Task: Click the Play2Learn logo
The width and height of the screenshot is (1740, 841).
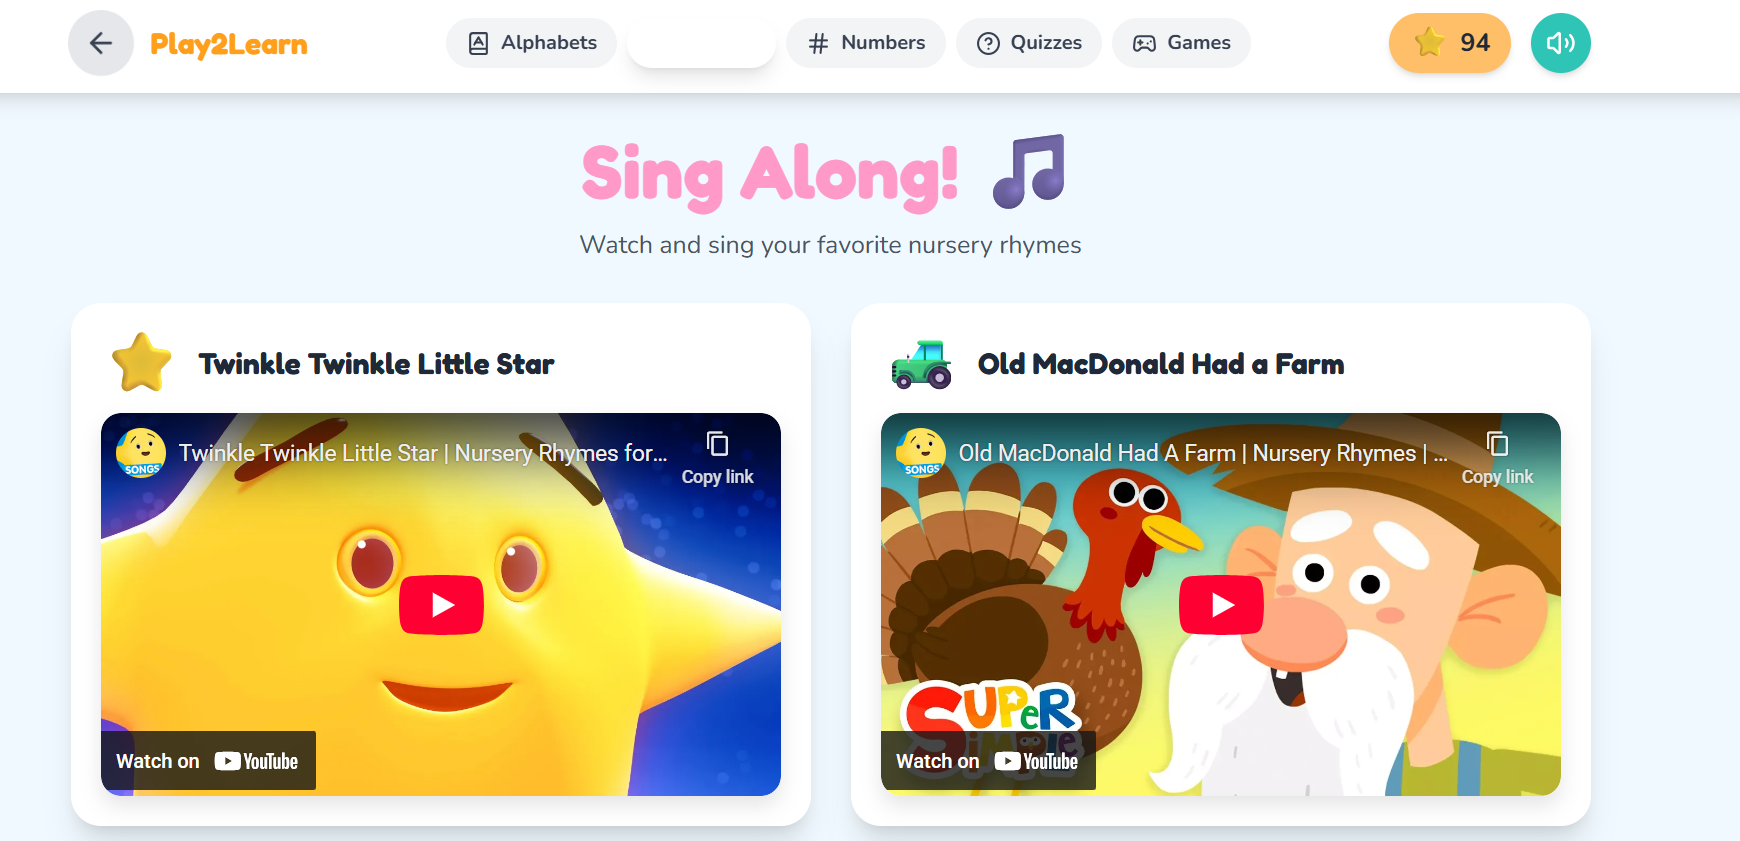Action: 229,44
